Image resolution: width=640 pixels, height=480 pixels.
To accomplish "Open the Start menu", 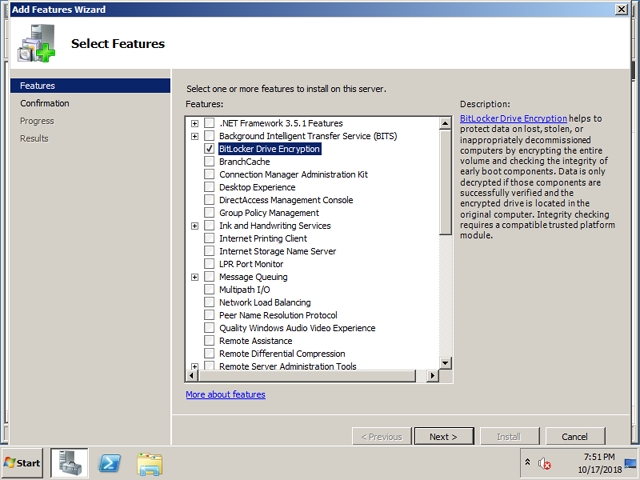I will click(x=22, y=463).
